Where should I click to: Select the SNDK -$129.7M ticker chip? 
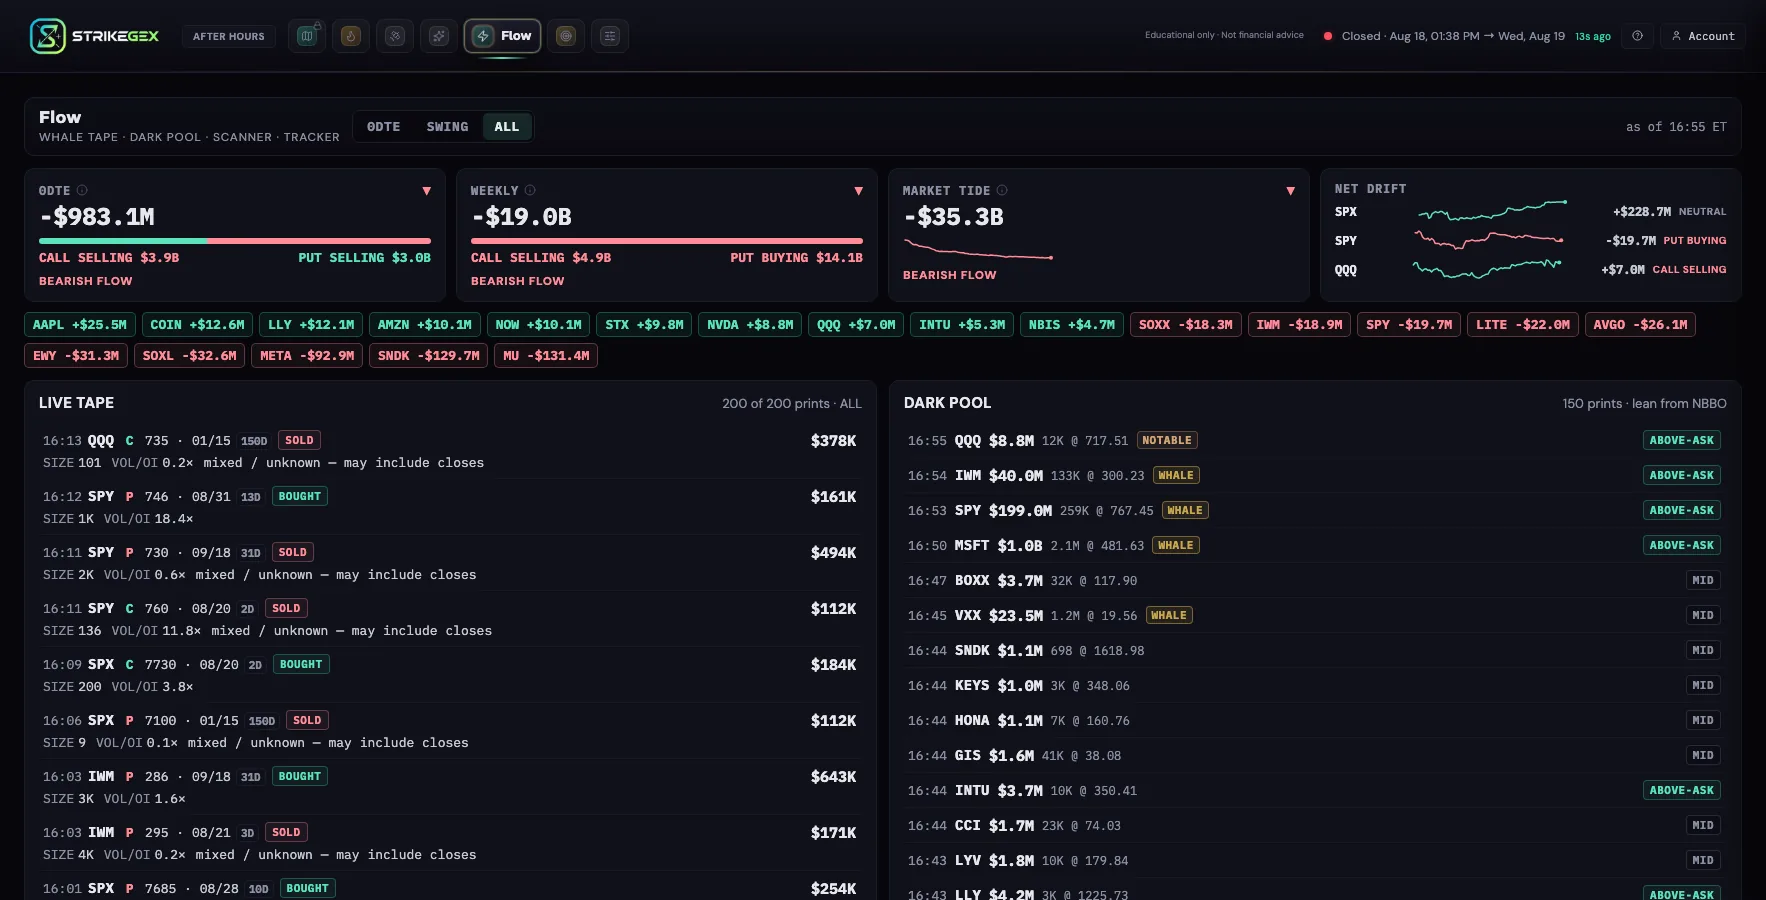pos(428,356)
